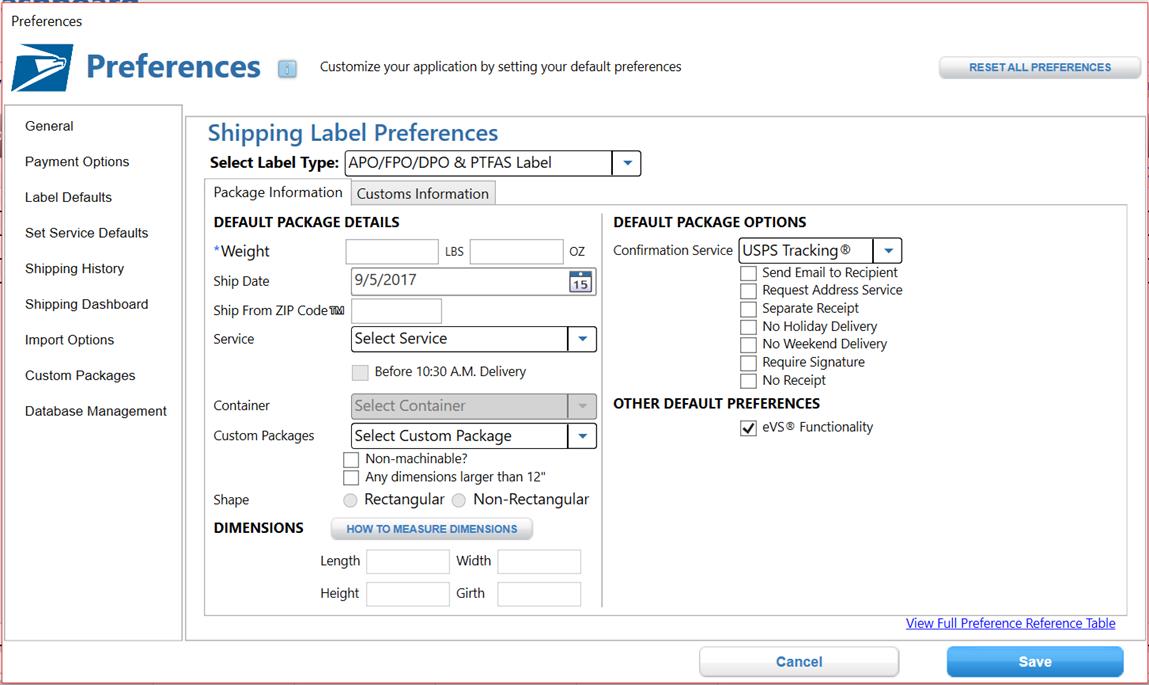Open the Preferences info help icon

coord(287,69)
